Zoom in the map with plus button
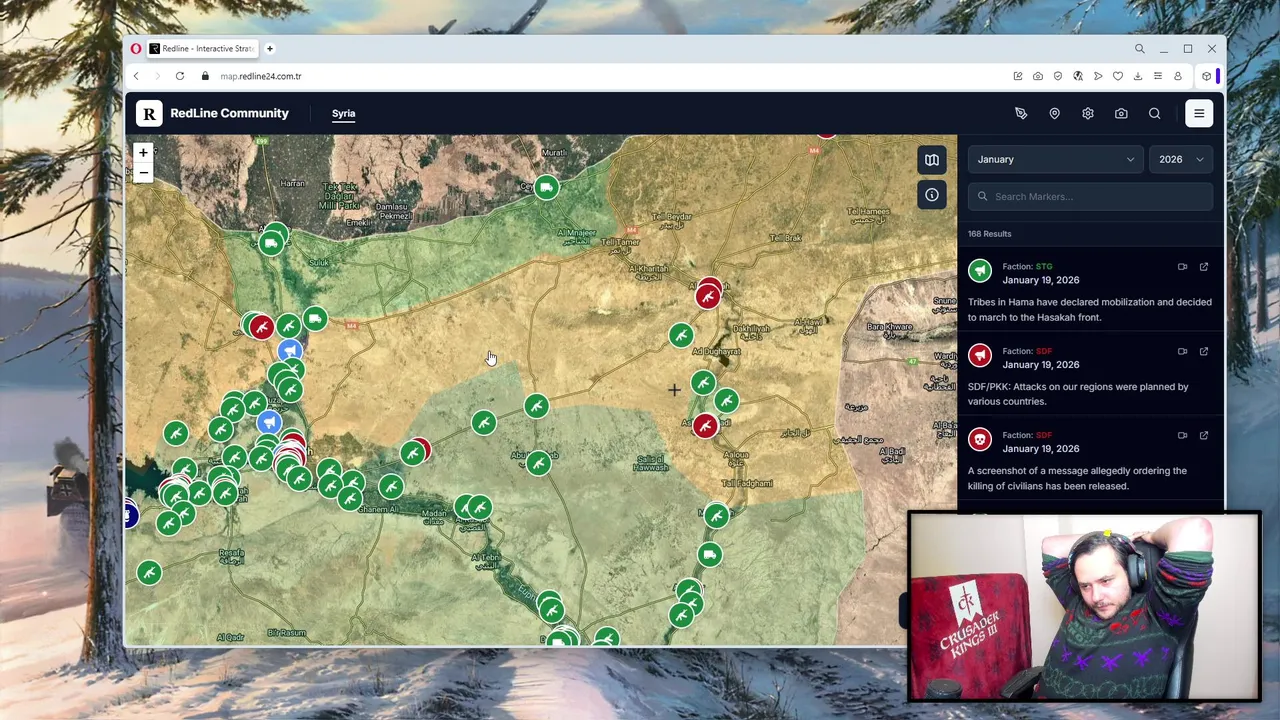This screenshot has width=1280, height=720. tap(143, 153)
